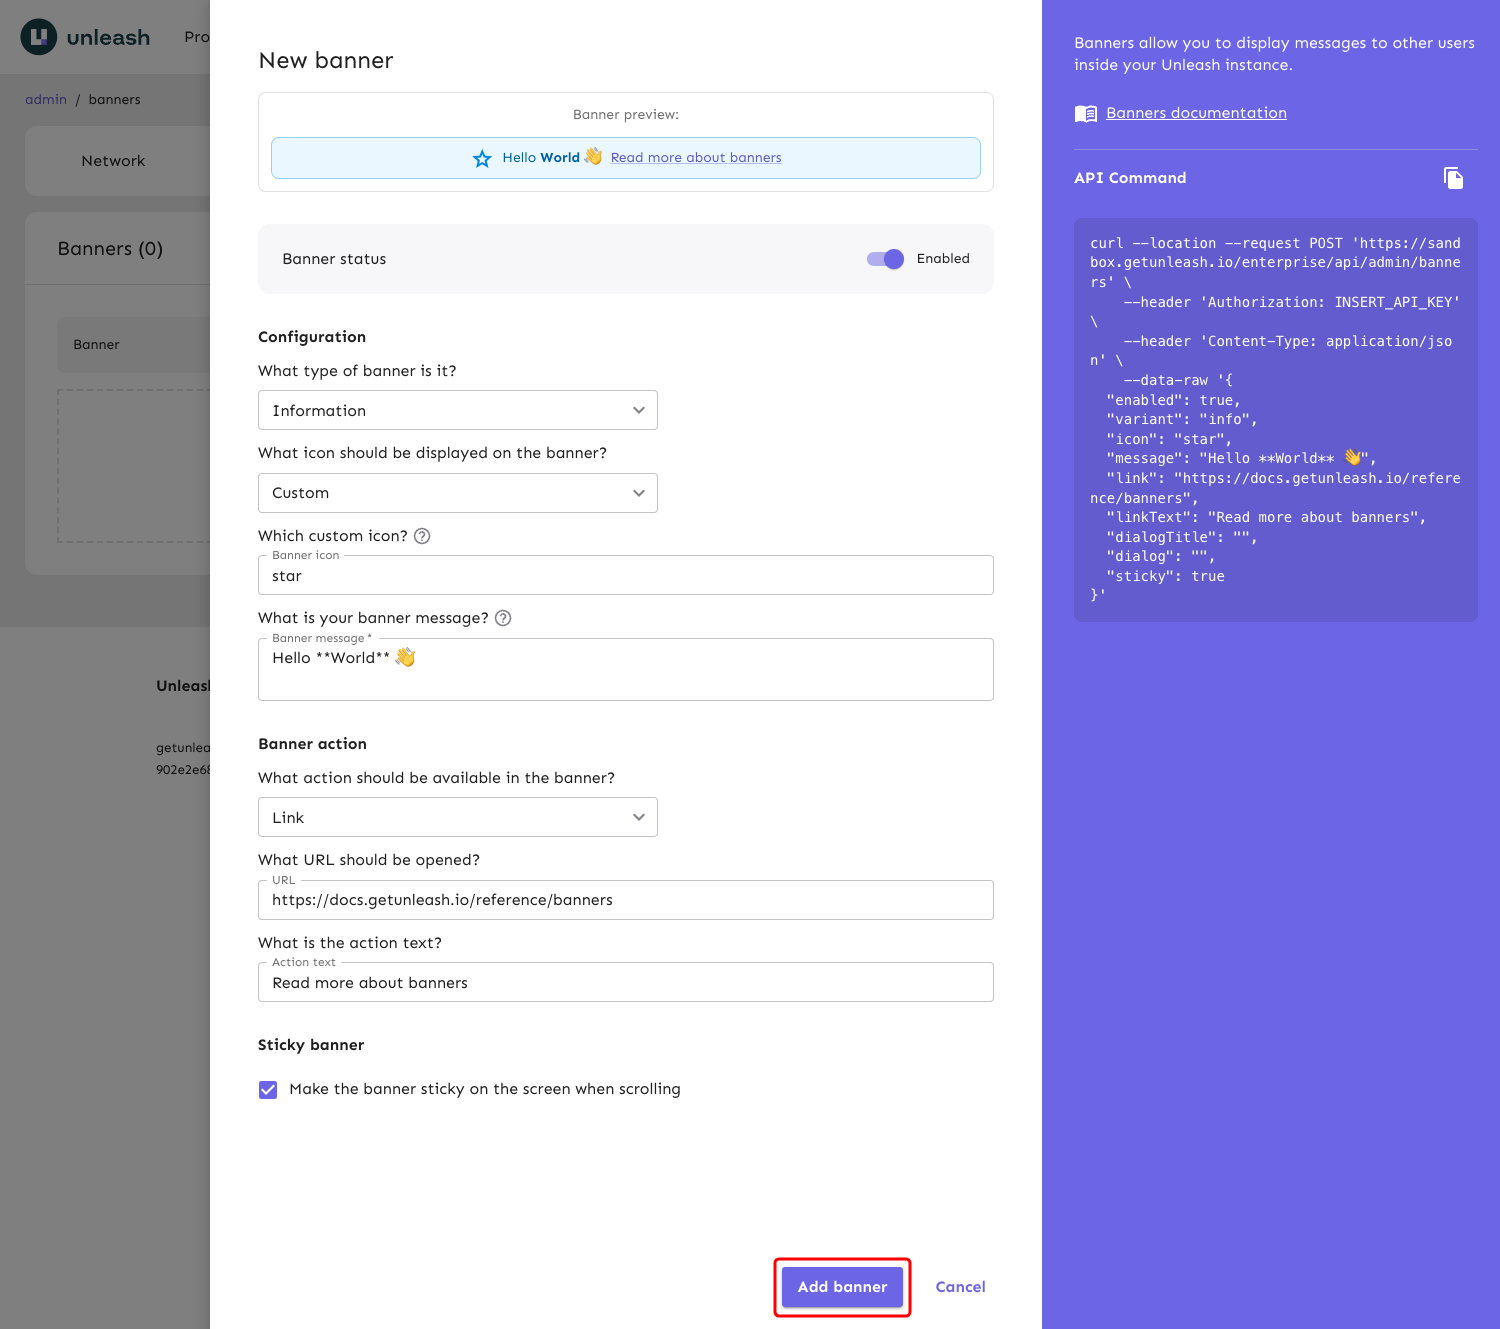The image size is (1500, 1329).
Task: Click inside the URL input field
Action: click(x=625, y=900)
